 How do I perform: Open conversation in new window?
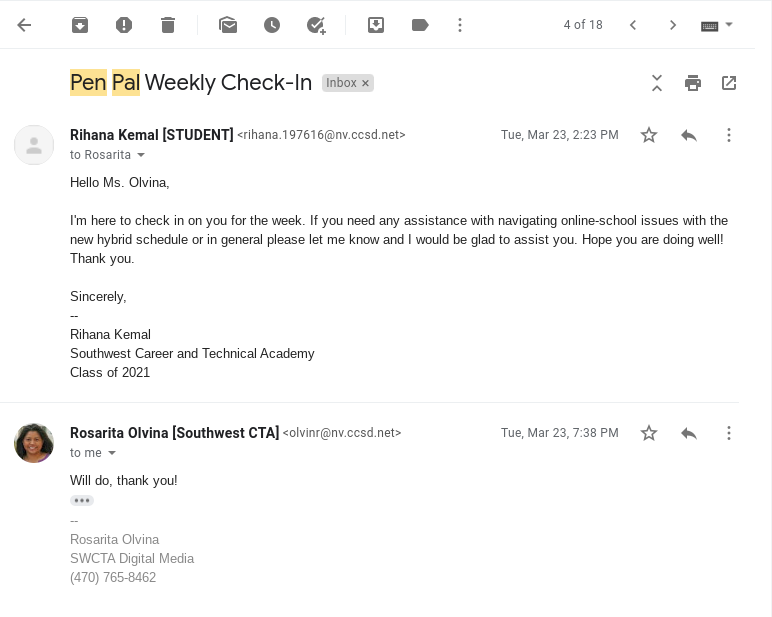(729, 83)
